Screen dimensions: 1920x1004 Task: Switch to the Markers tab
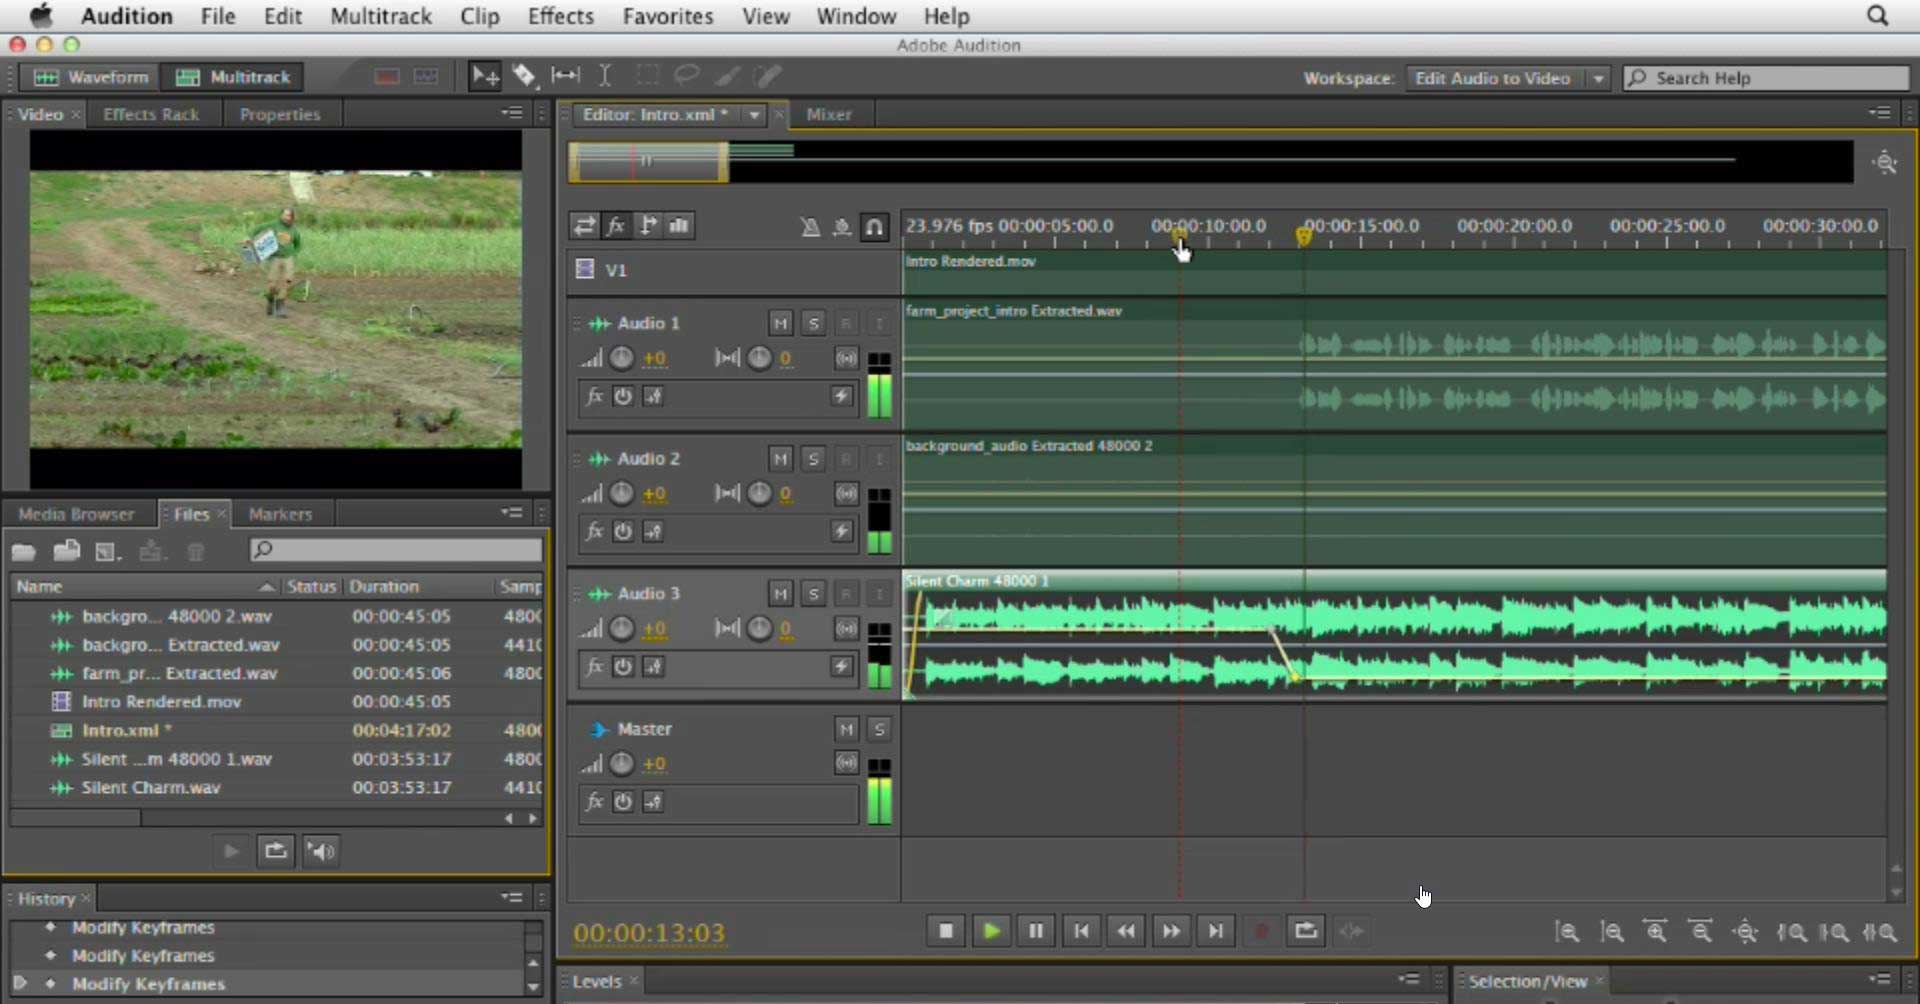[x=280, y=514]
